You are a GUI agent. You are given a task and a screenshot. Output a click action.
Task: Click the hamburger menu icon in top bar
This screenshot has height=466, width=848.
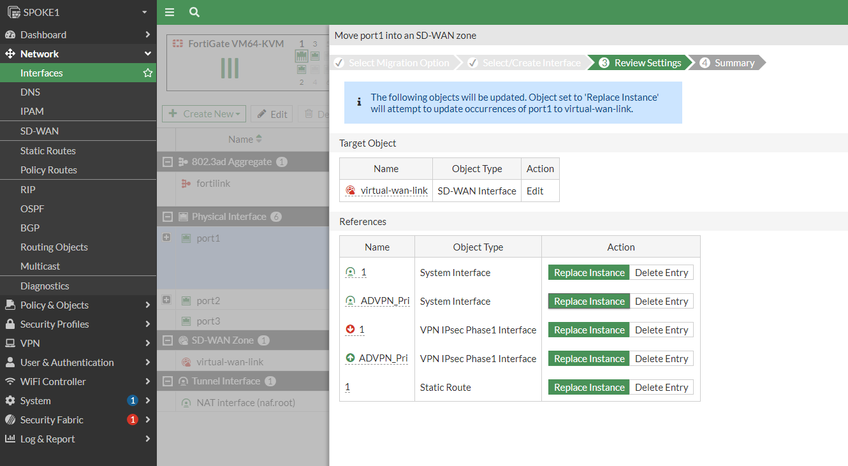tap(169, 12)
